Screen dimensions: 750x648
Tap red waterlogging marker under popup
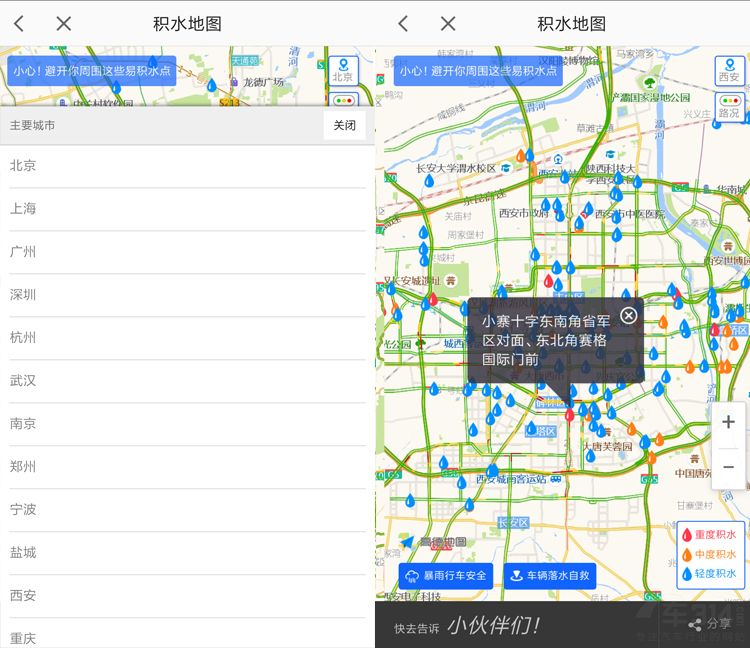[569, 414]
